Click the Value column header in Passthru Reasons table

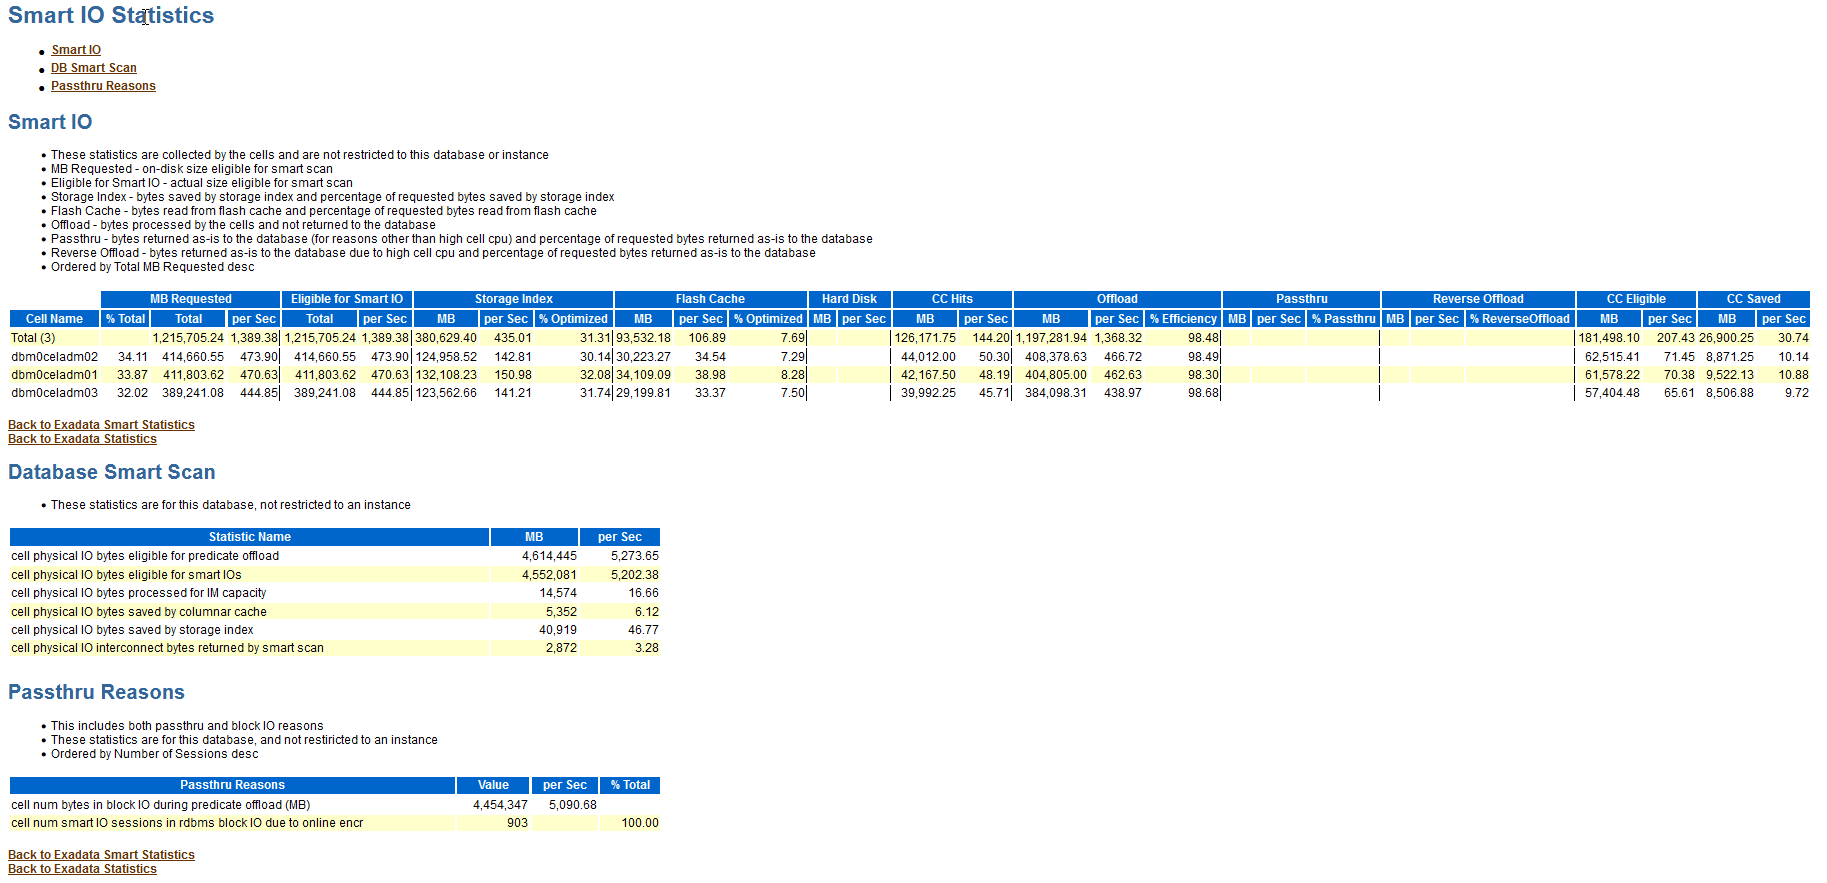(493, 785)
